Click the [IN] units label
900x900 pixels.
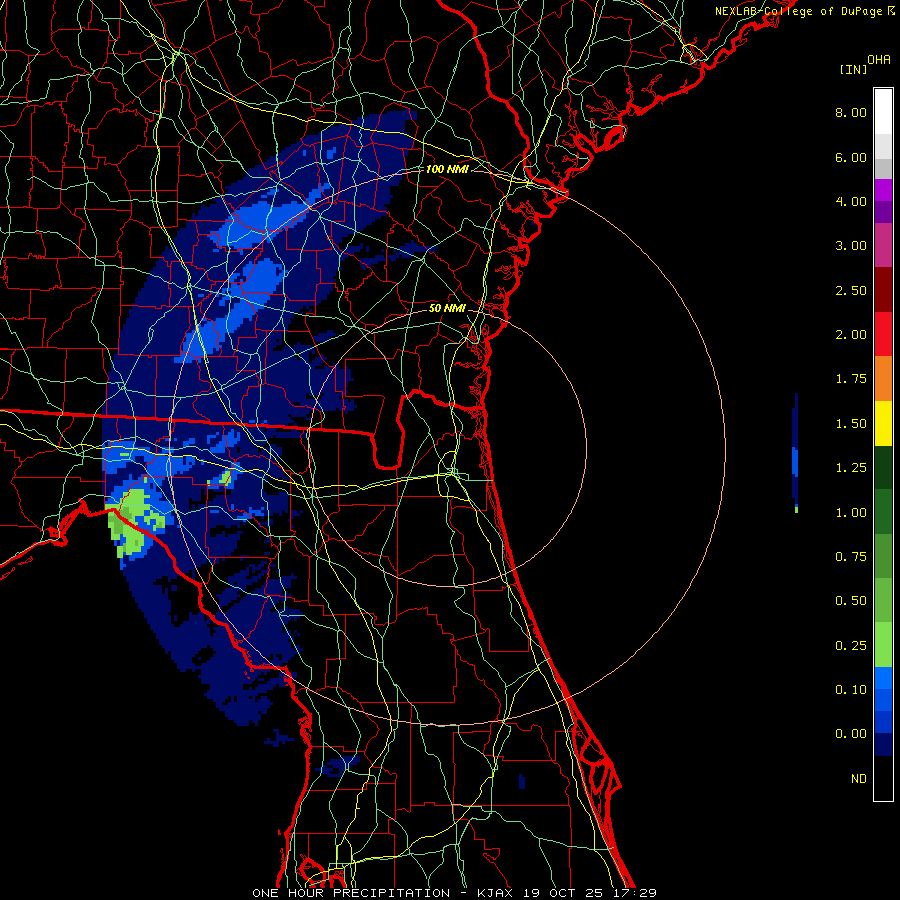pos(854,69)
